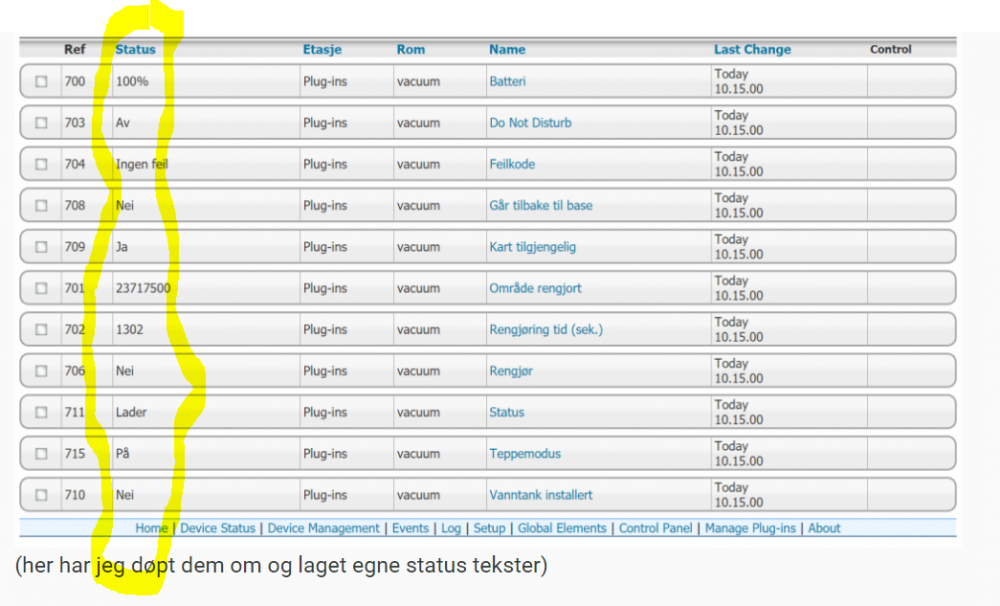Select the checkbox next to ref 711

click(41, 412)
